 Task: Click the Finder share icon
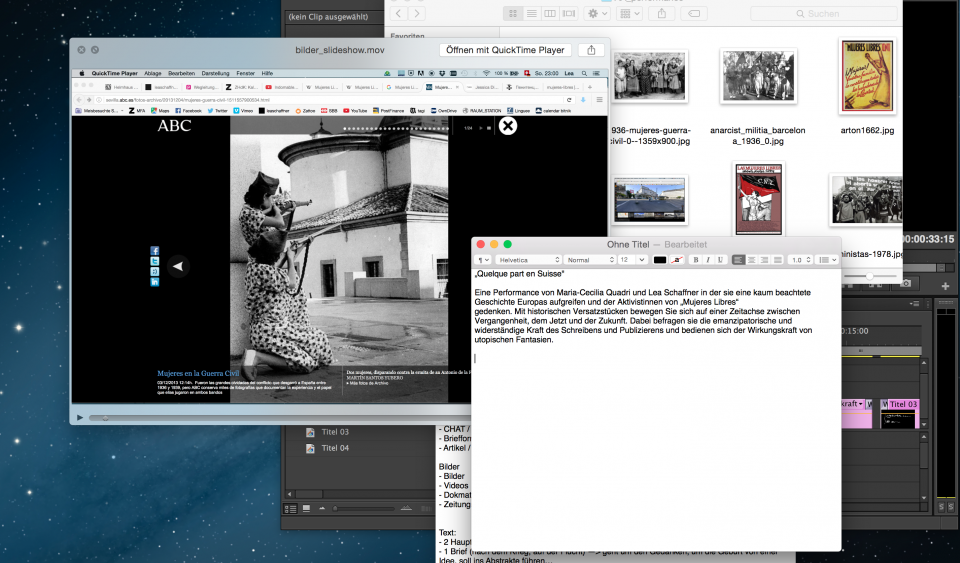(662, 13)
